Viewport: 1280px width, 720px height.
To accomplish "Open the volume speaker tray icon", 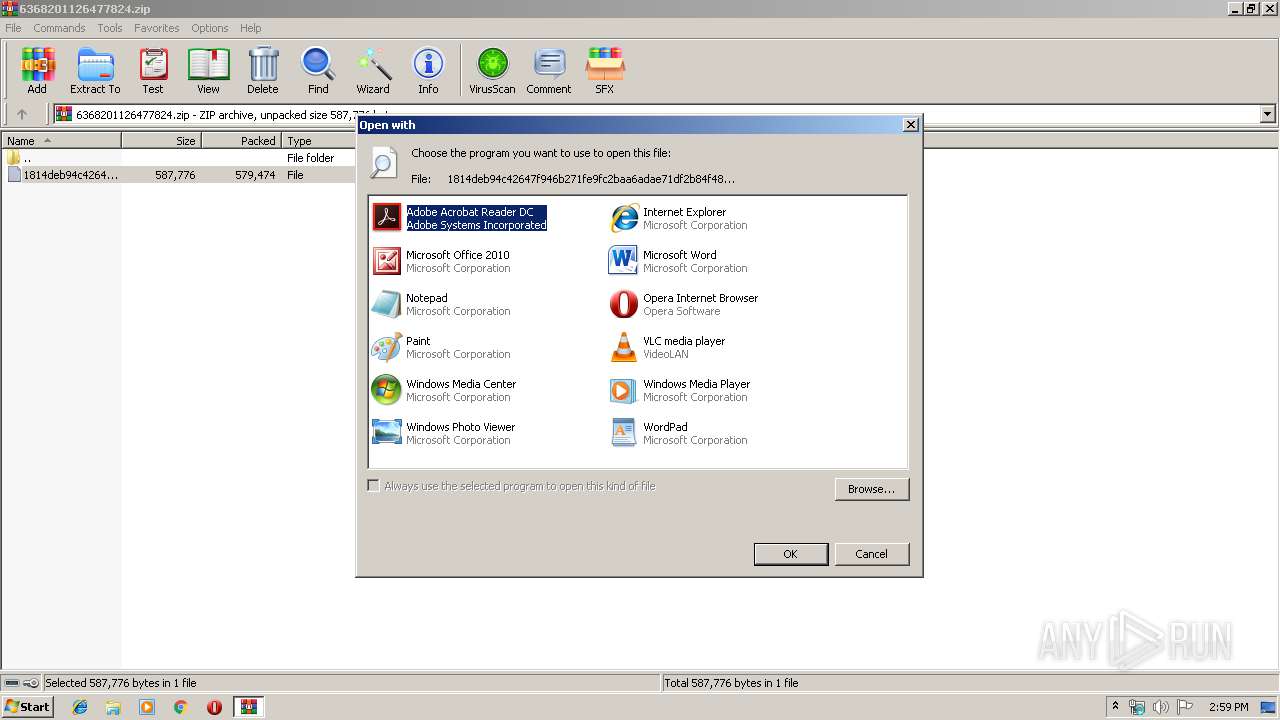I will (1160, 707).
